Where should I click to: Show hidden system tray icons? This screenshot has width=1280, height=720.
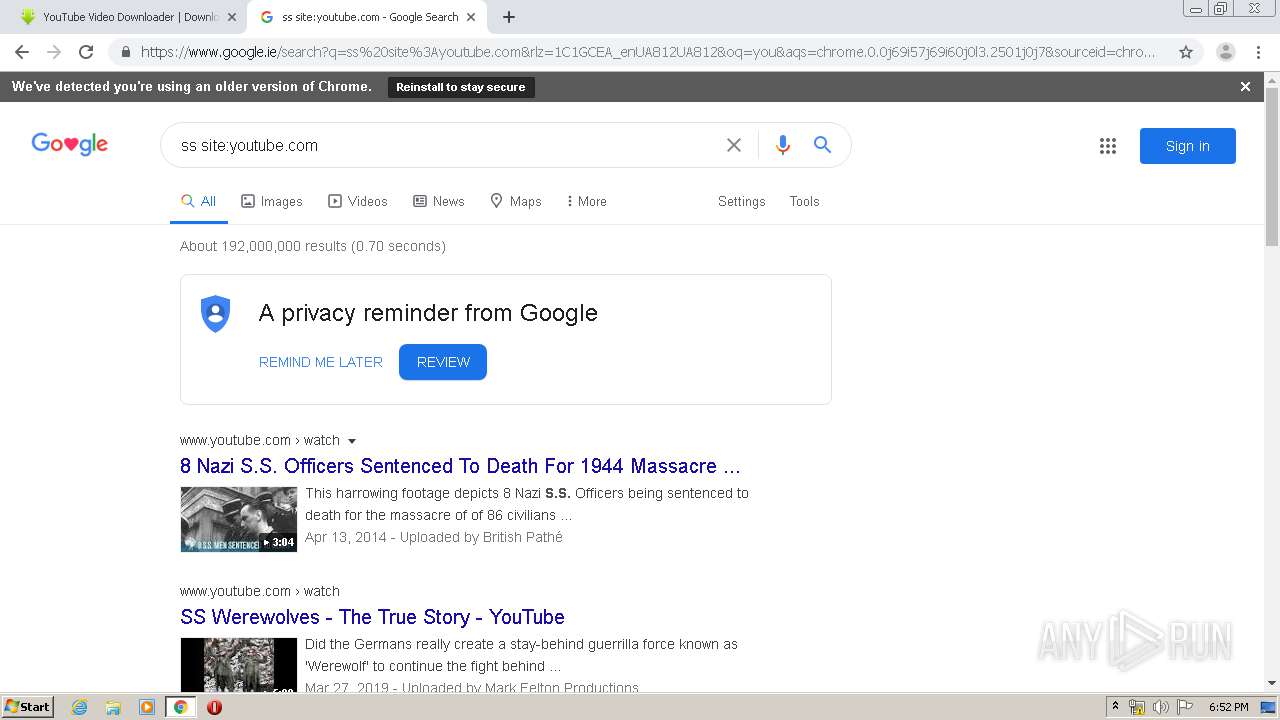coord(1115,707)
